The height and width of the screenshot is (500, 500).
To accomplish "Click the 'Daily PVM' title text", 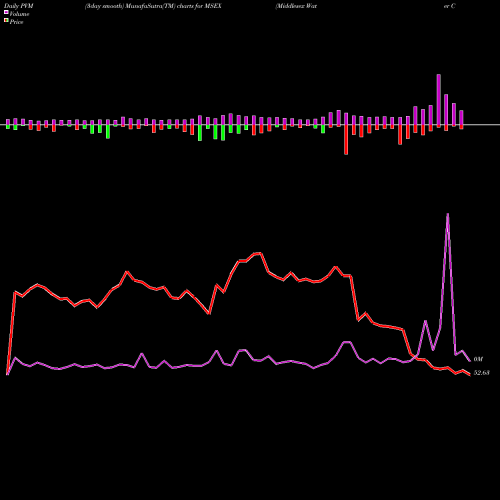I will click(x=19, y=6).
